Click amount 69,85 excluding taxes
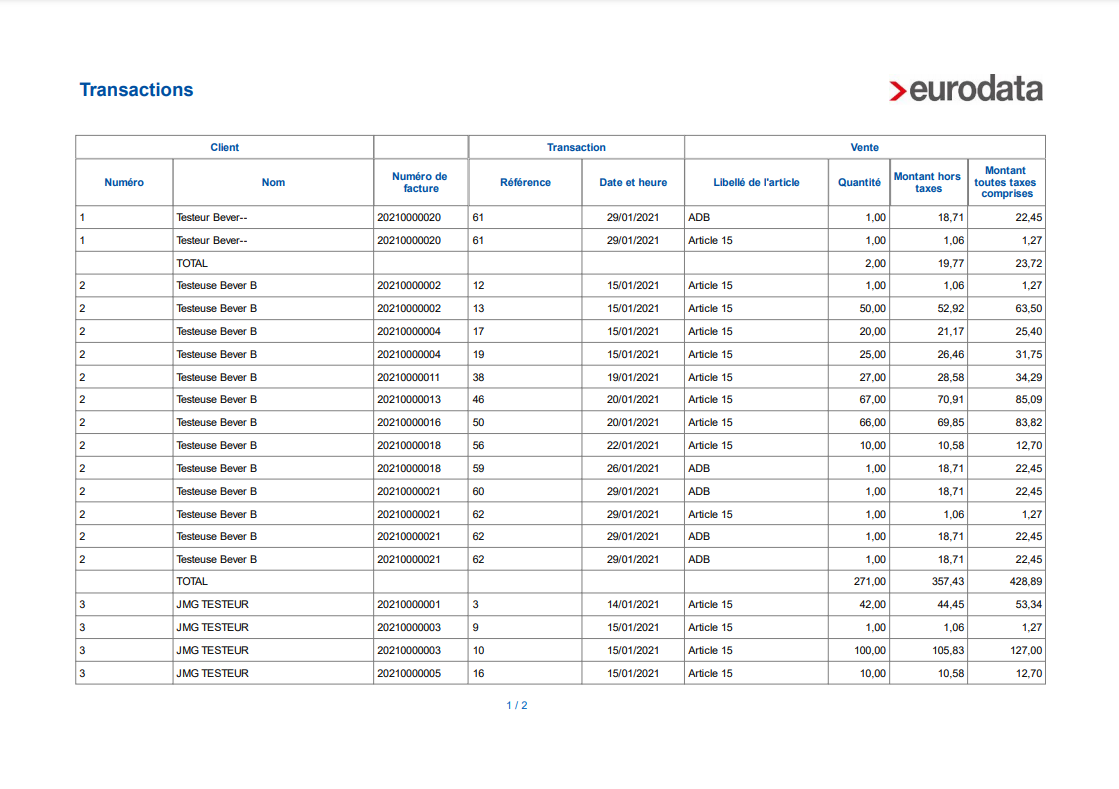Image resolution: width=1119 pixels, height=789 pixels. pyautogui.click(x=951, y=422)
